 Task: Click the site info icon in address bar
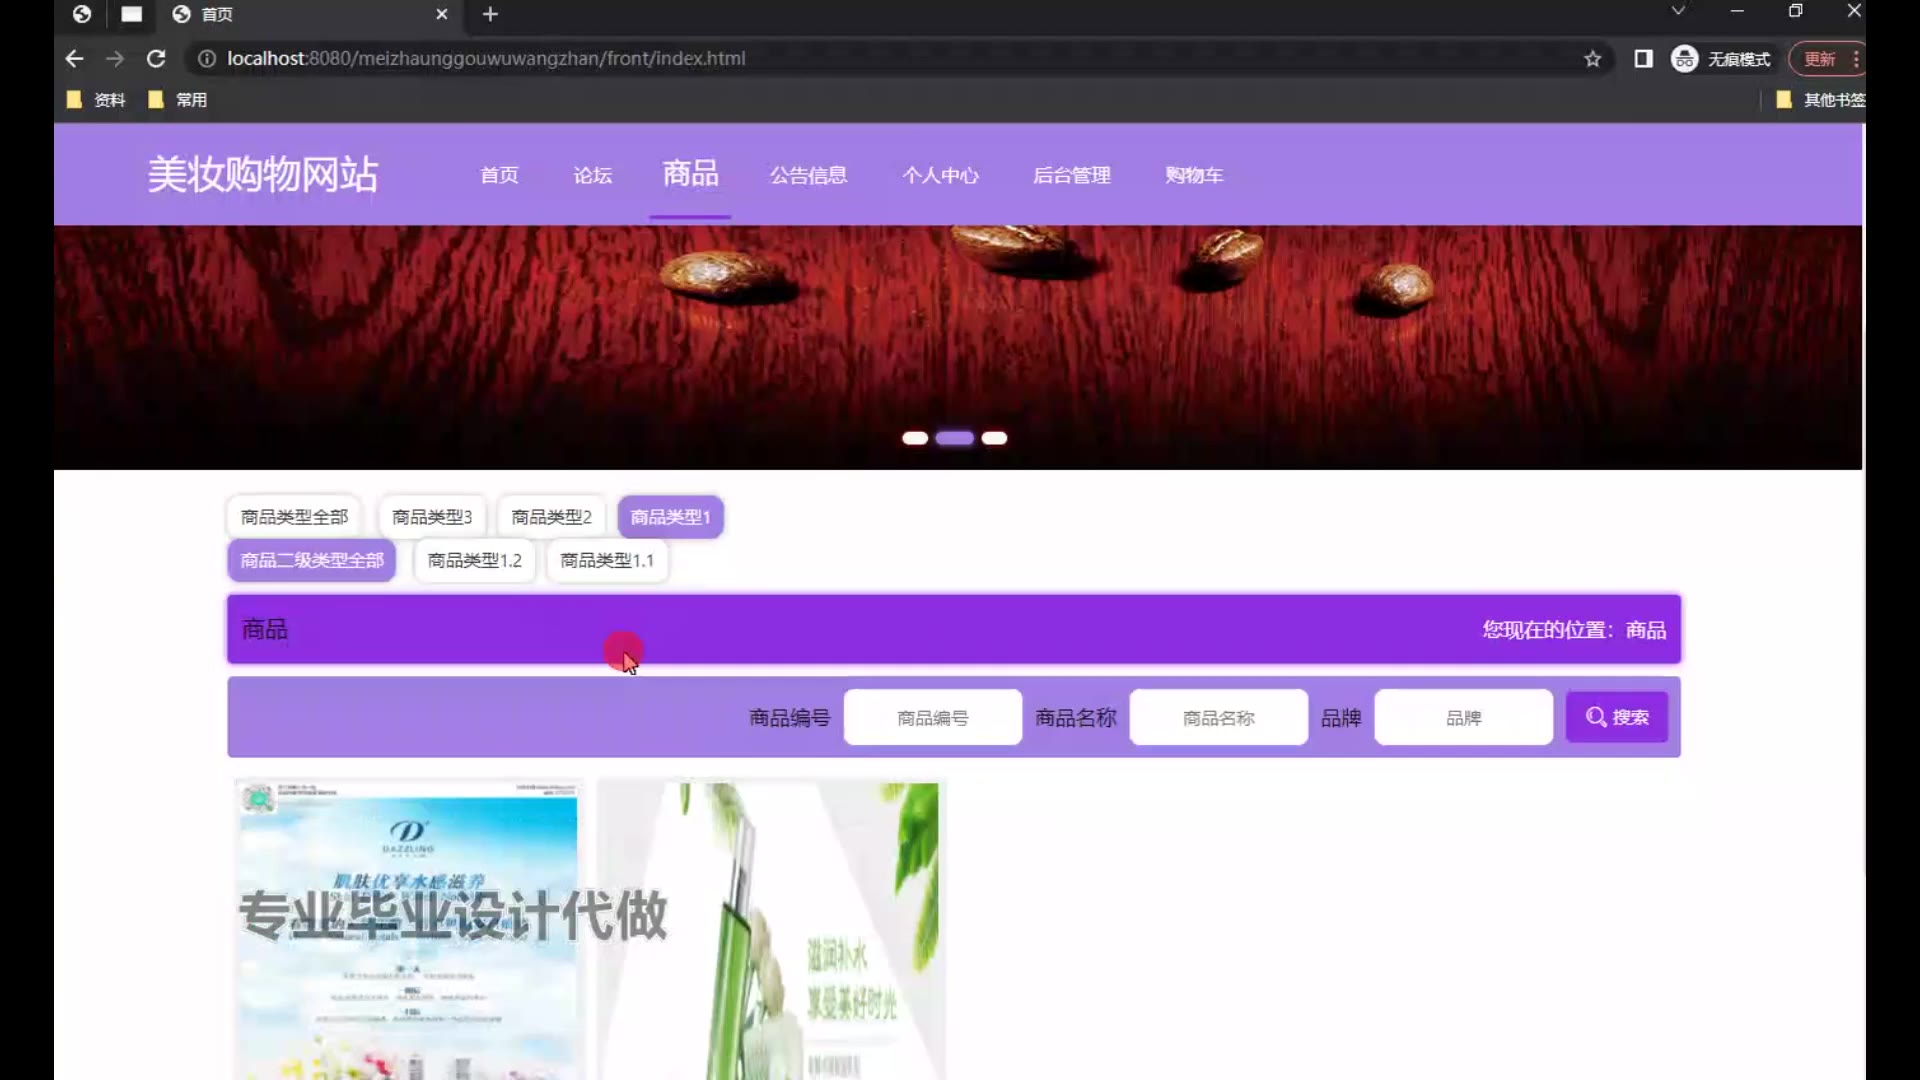coord(207,59)
